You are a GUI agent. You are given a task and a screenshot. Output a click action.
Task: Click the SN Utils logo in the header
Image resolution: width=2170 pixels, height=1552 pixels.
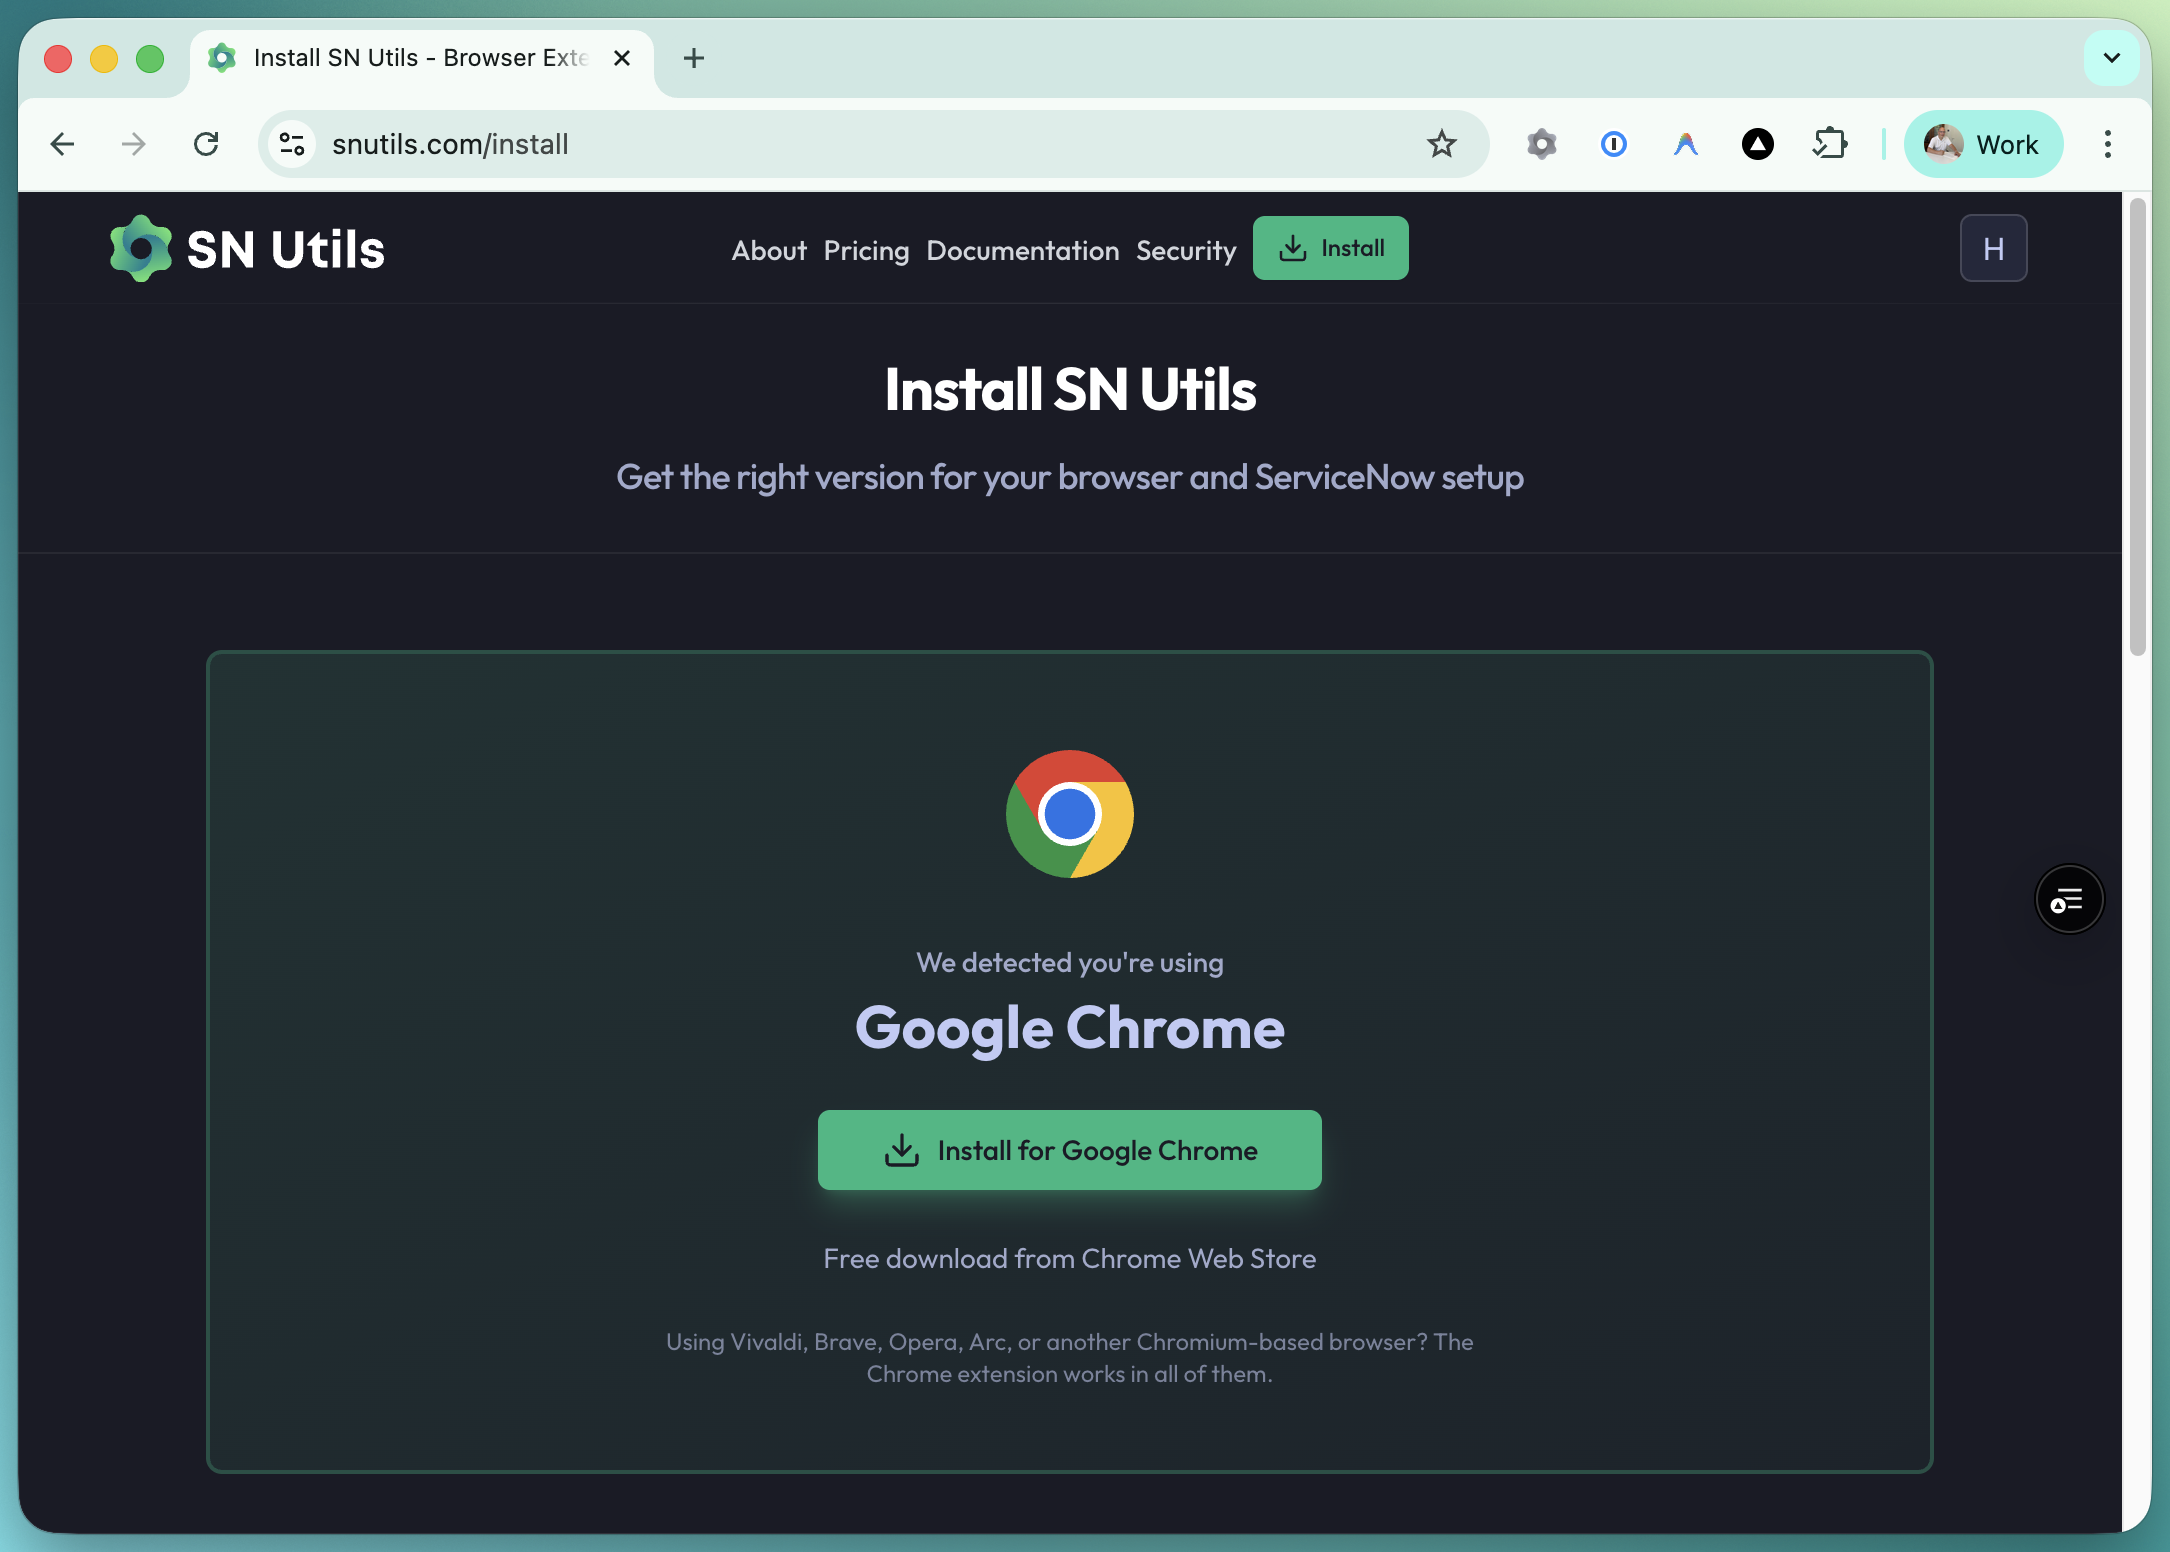[246, 248]
